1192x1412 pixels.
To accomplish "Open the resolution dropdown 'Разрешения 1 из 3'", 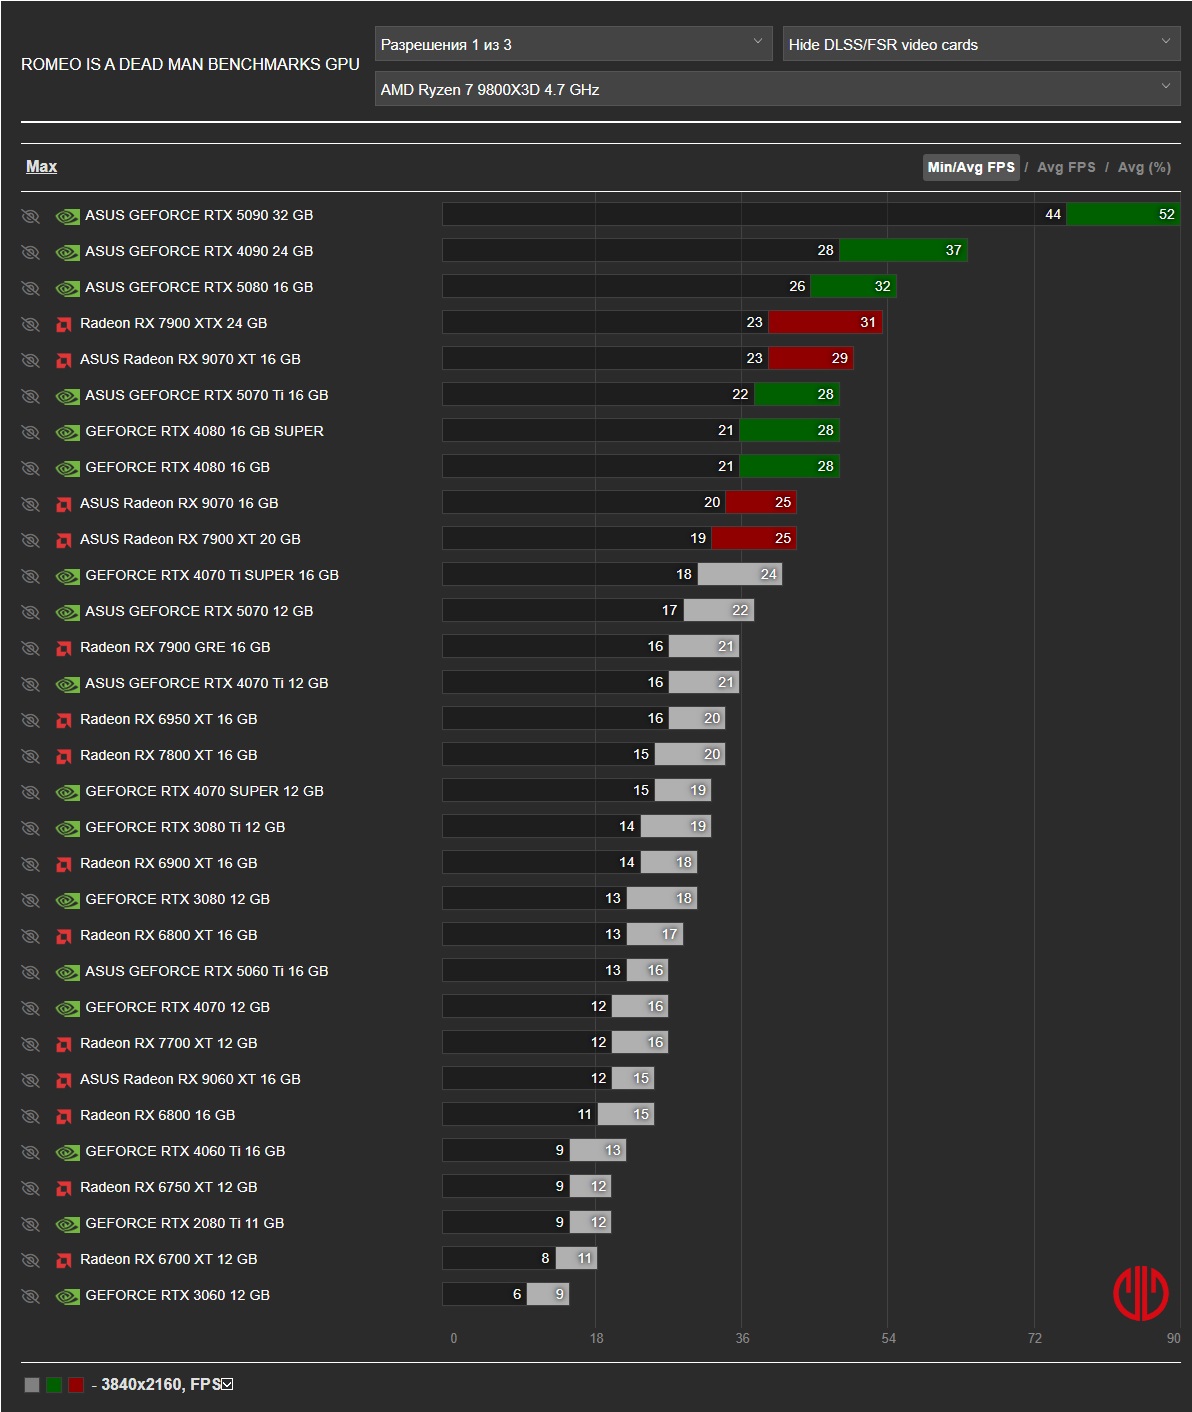I will point(573,44).
